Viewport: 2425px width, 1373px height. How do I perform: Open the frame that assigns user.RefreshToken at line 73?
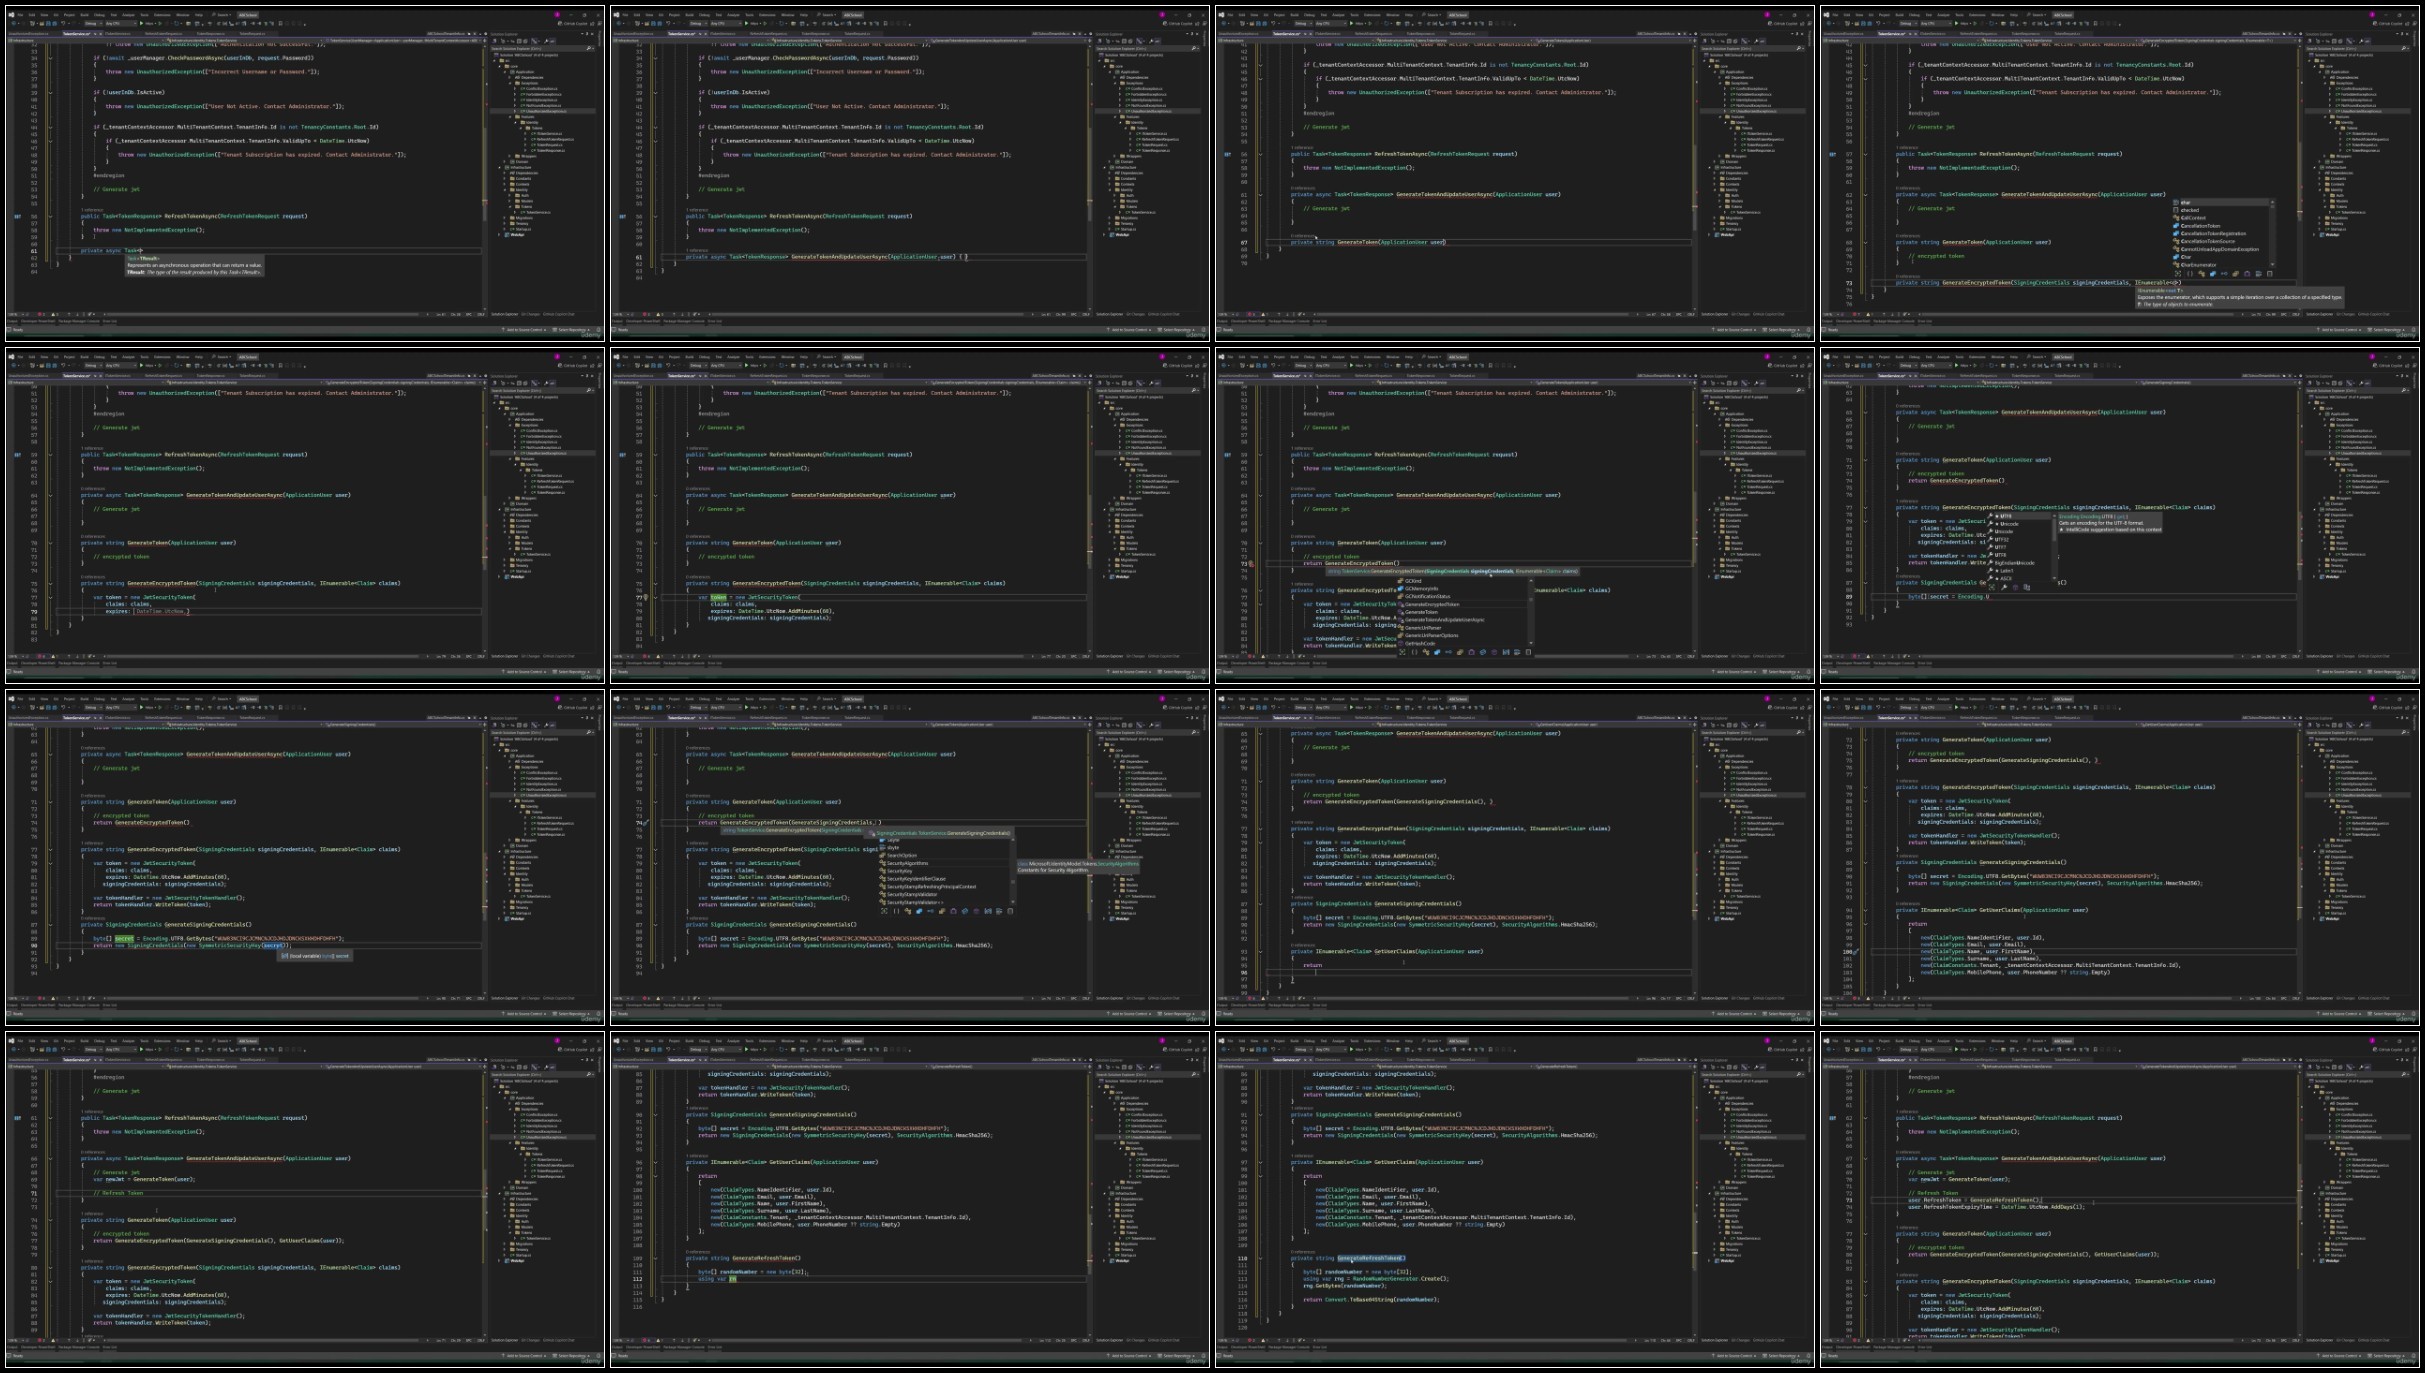point(2120,1200)
